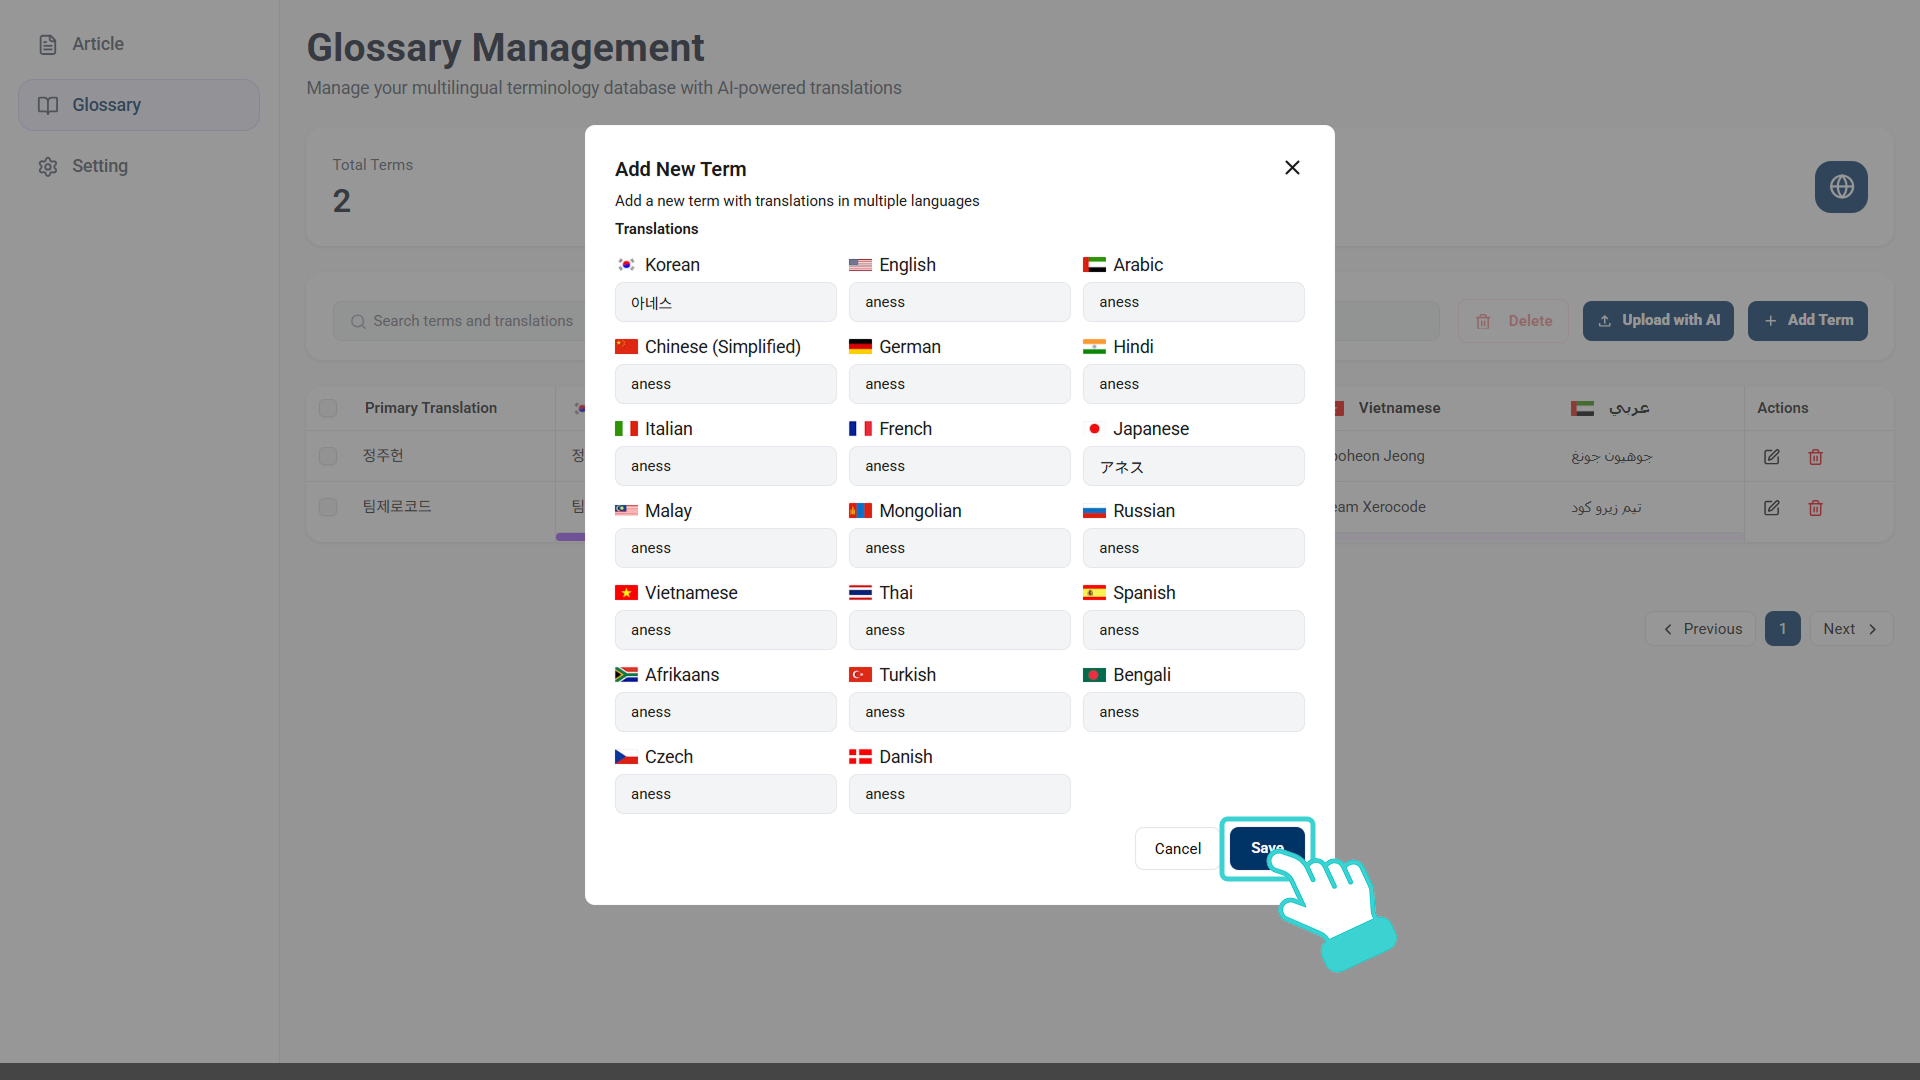Click trash icon for 정주헌 row
1920x1080 pixels.
coord(1815,457)
